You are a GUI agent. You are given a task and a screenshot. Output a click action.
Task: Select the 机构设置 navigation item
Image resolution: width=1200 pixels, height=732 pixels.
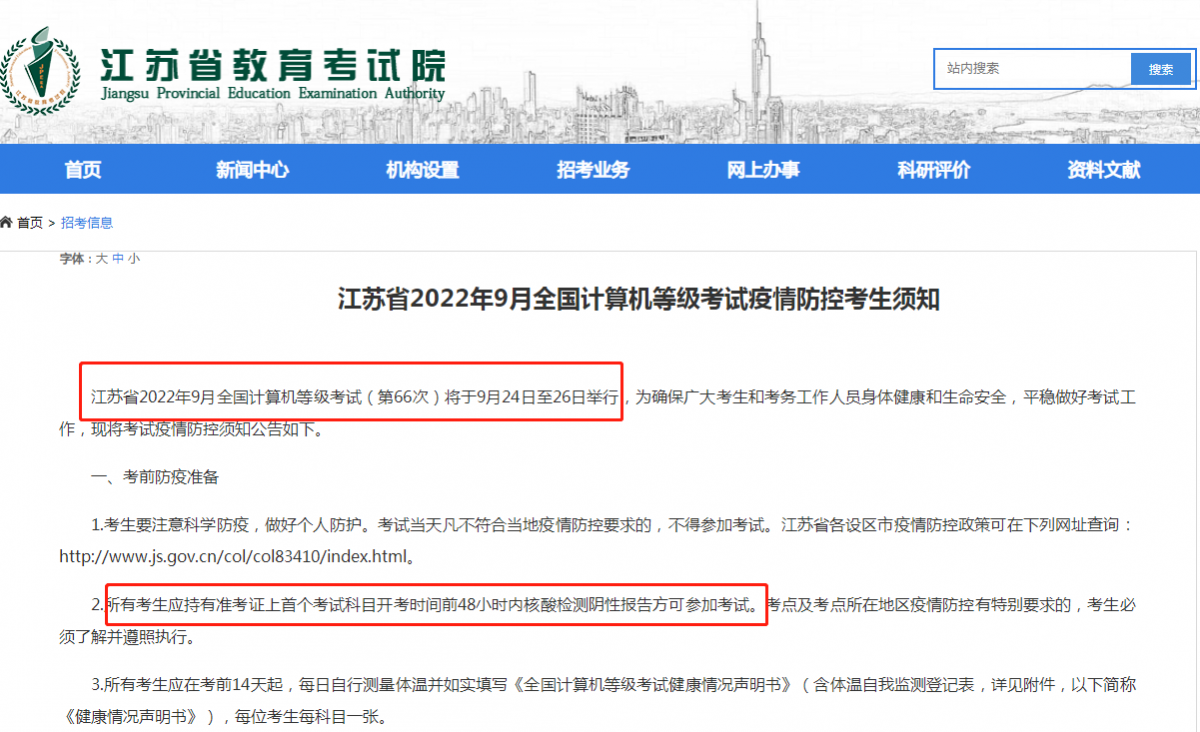pos(422,170)
